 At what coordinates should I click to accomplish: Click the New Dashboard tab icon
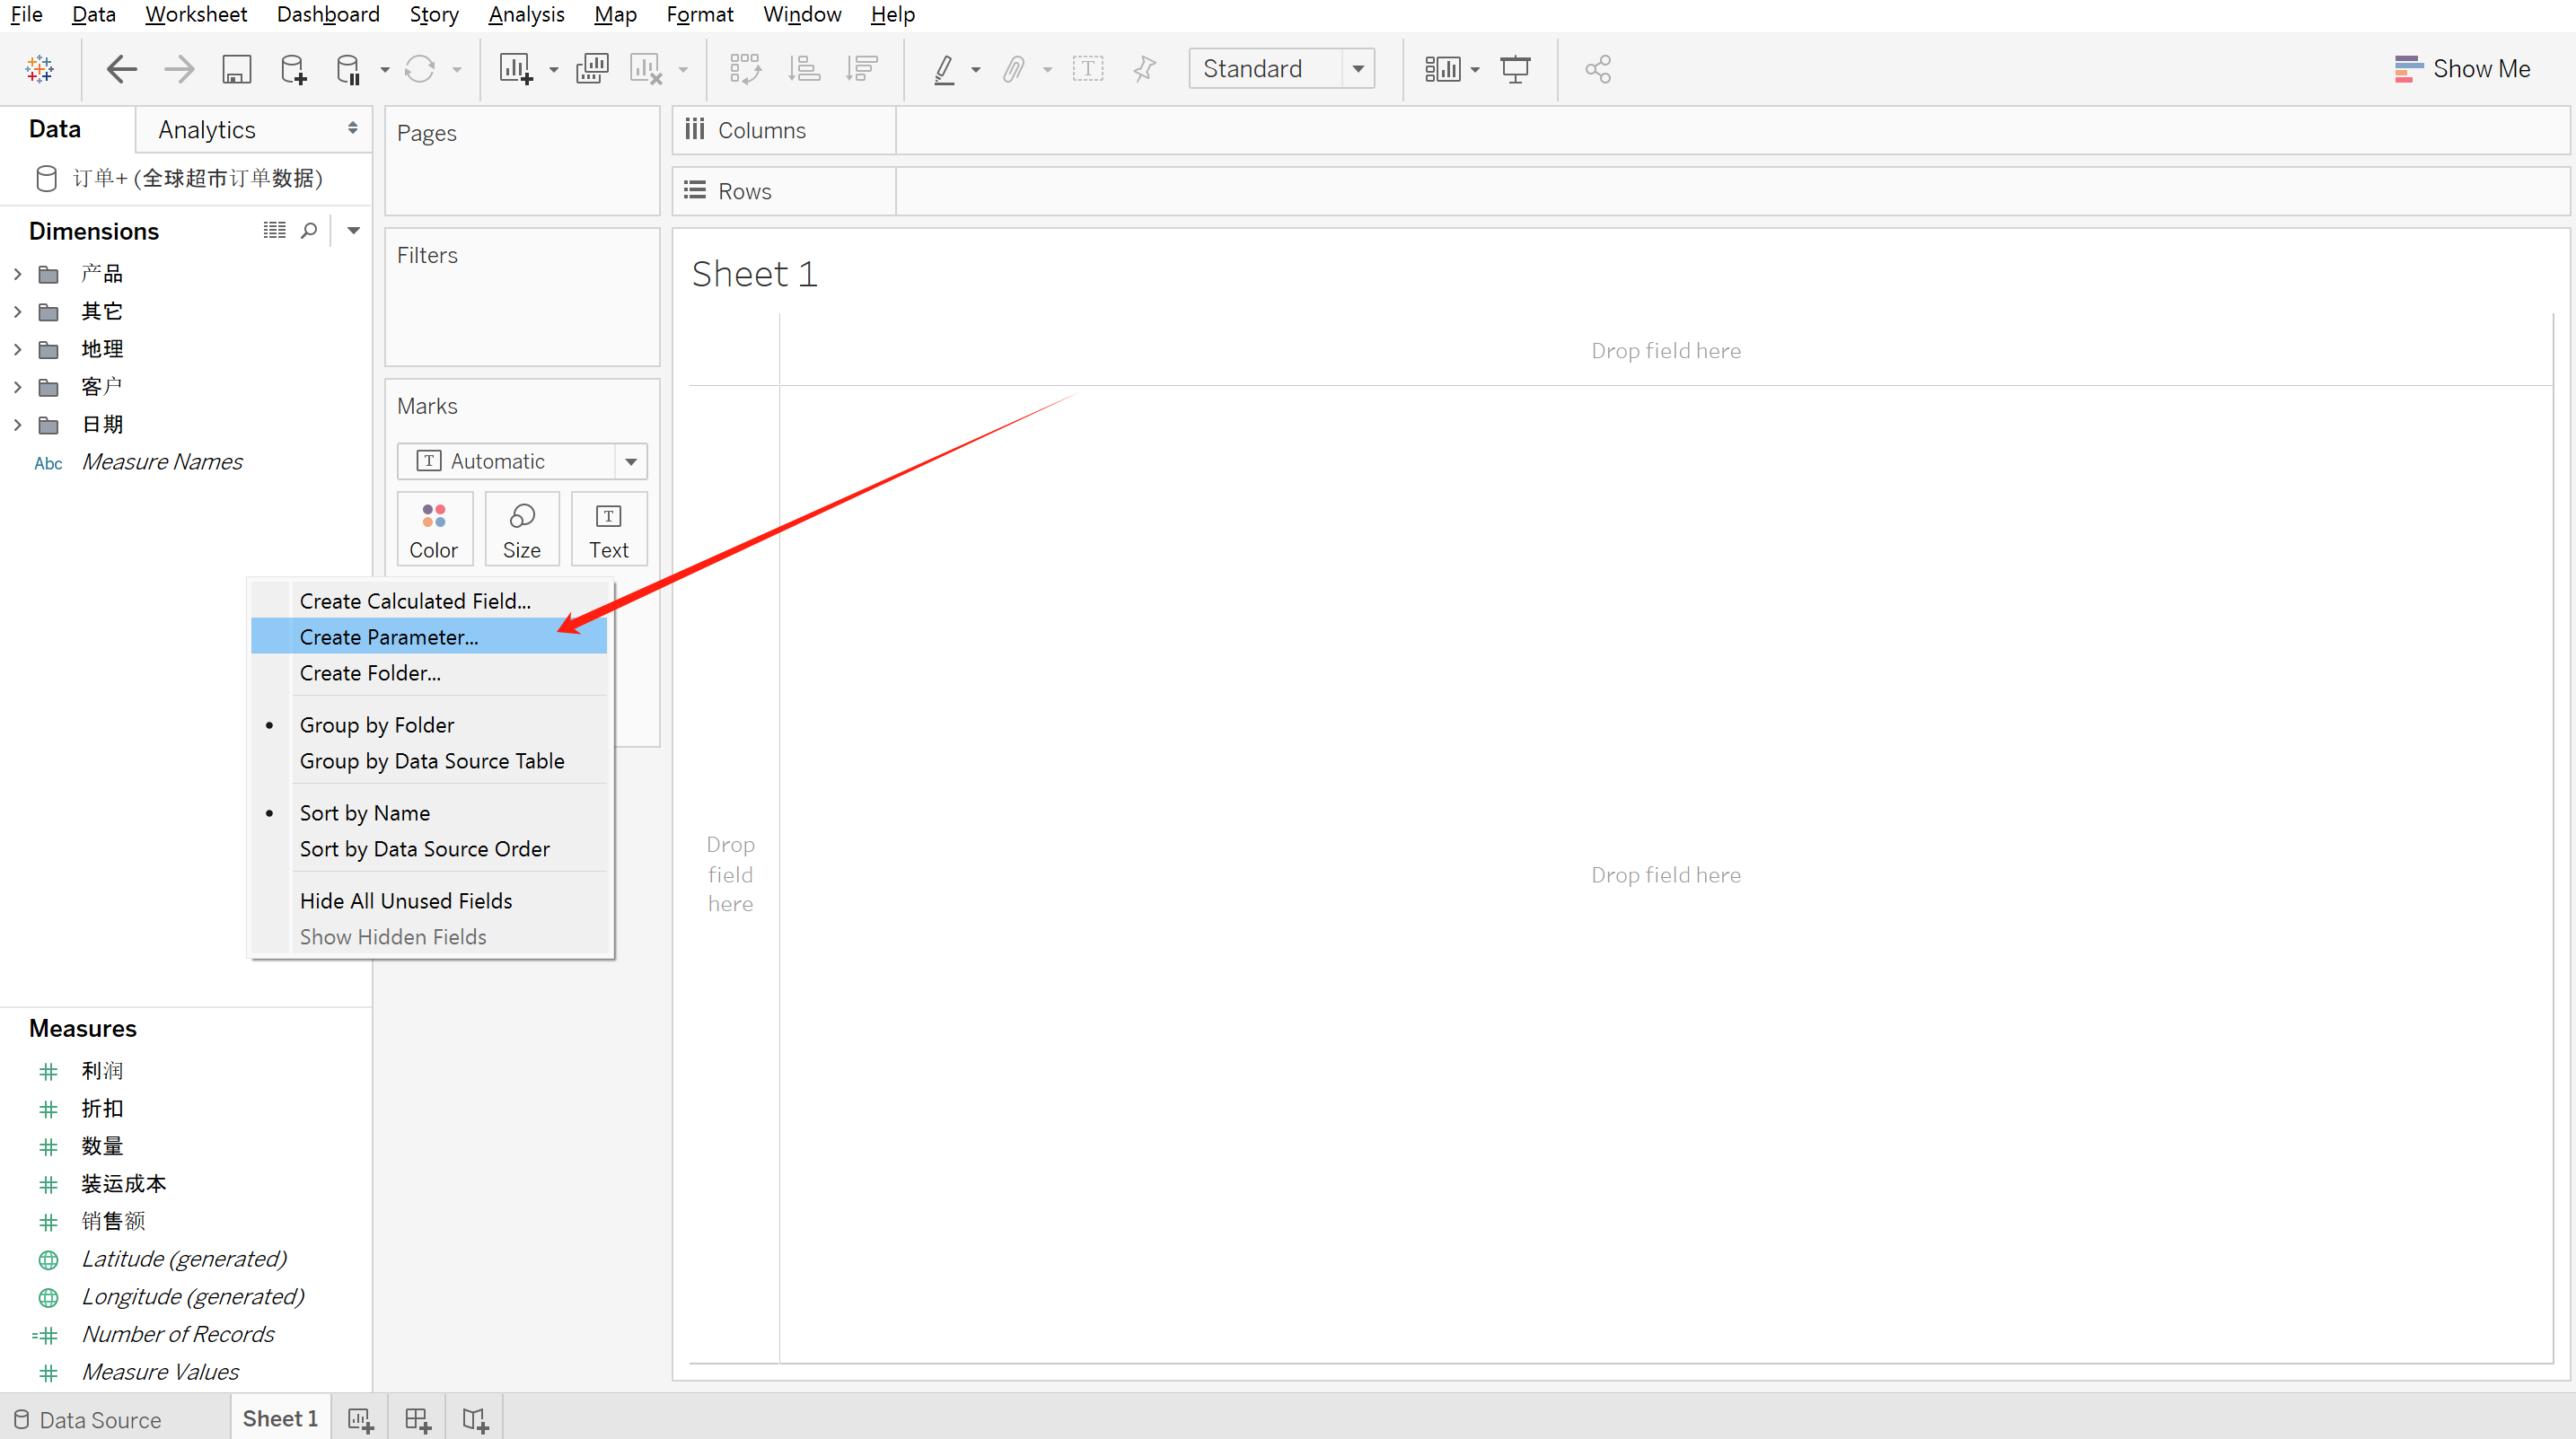pos(417,1419)
